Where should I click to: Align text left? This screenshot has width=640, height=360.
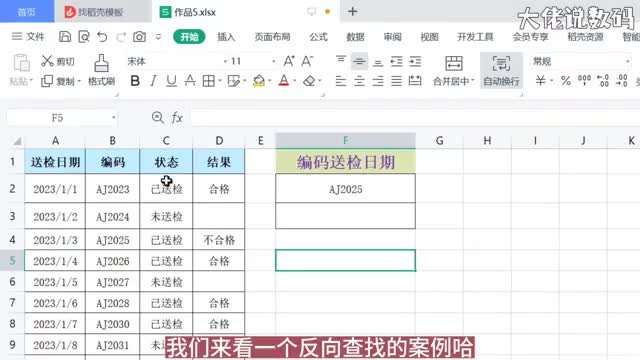pyautogui.click(x=341, y=81)
